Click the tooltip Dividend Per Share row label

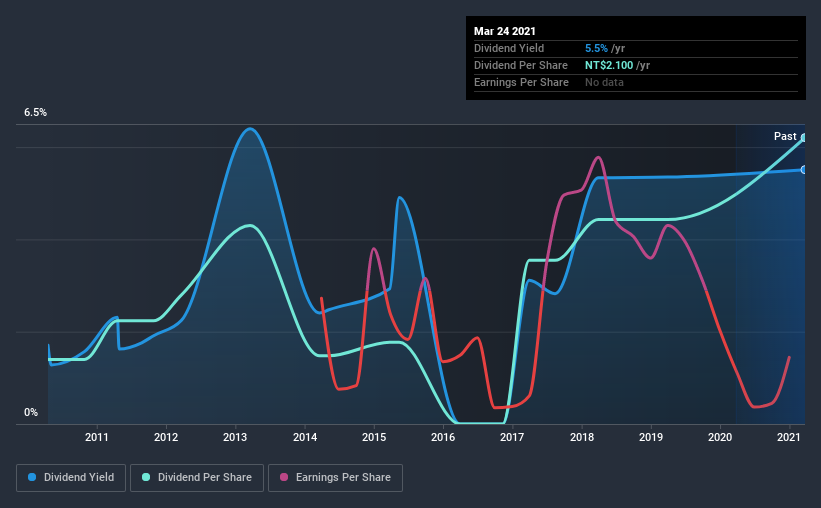(520, 65)
